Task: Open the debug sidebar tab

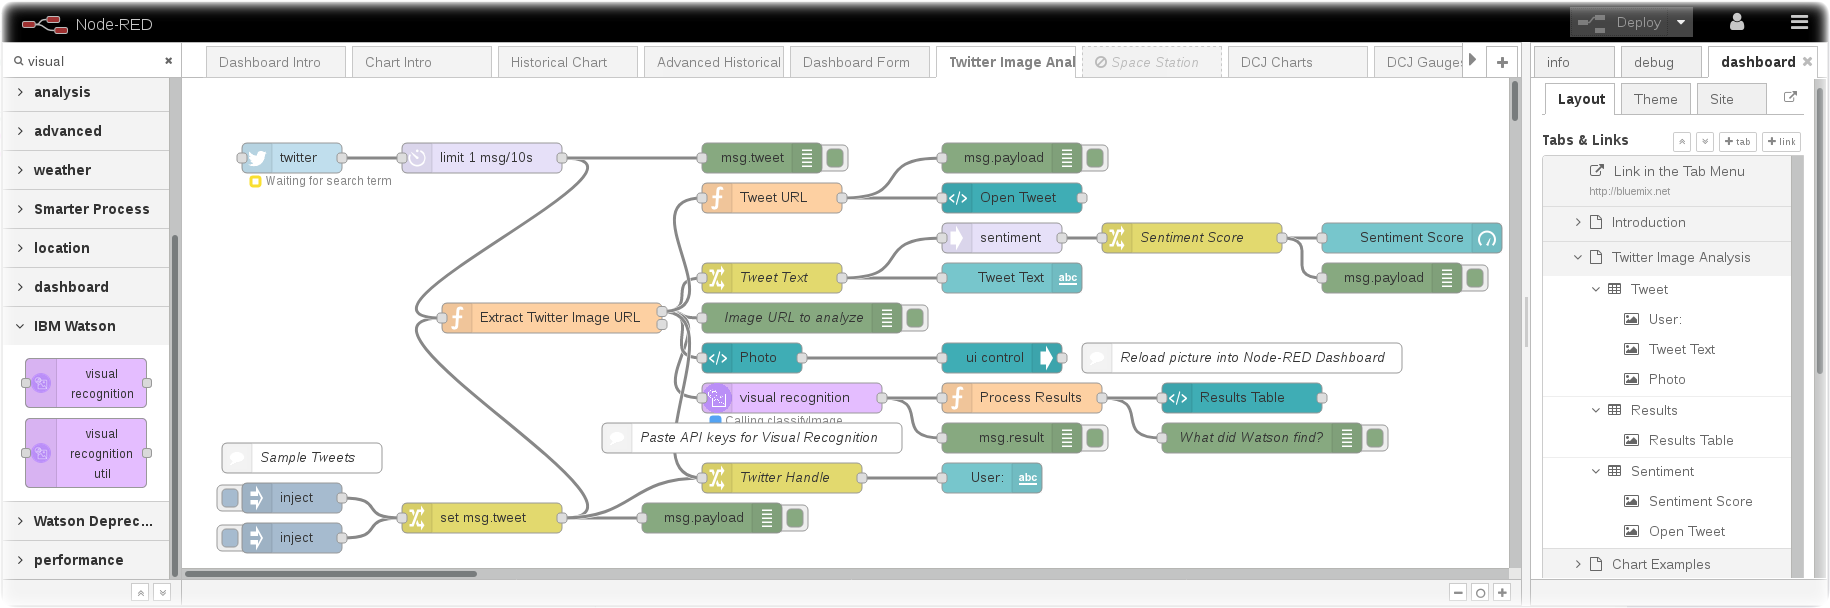Action: click(1654, 62)
